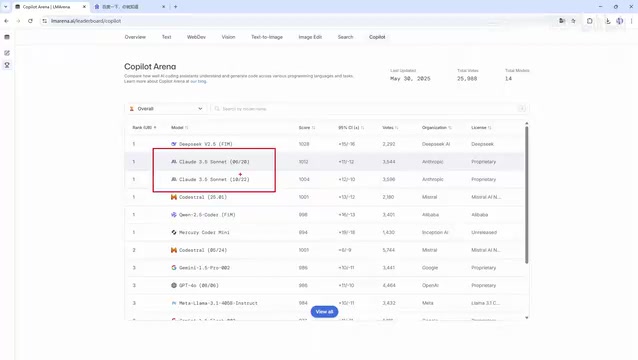Click the Qwen-2.5-Coder (FIM) model name

click(207, 215)
